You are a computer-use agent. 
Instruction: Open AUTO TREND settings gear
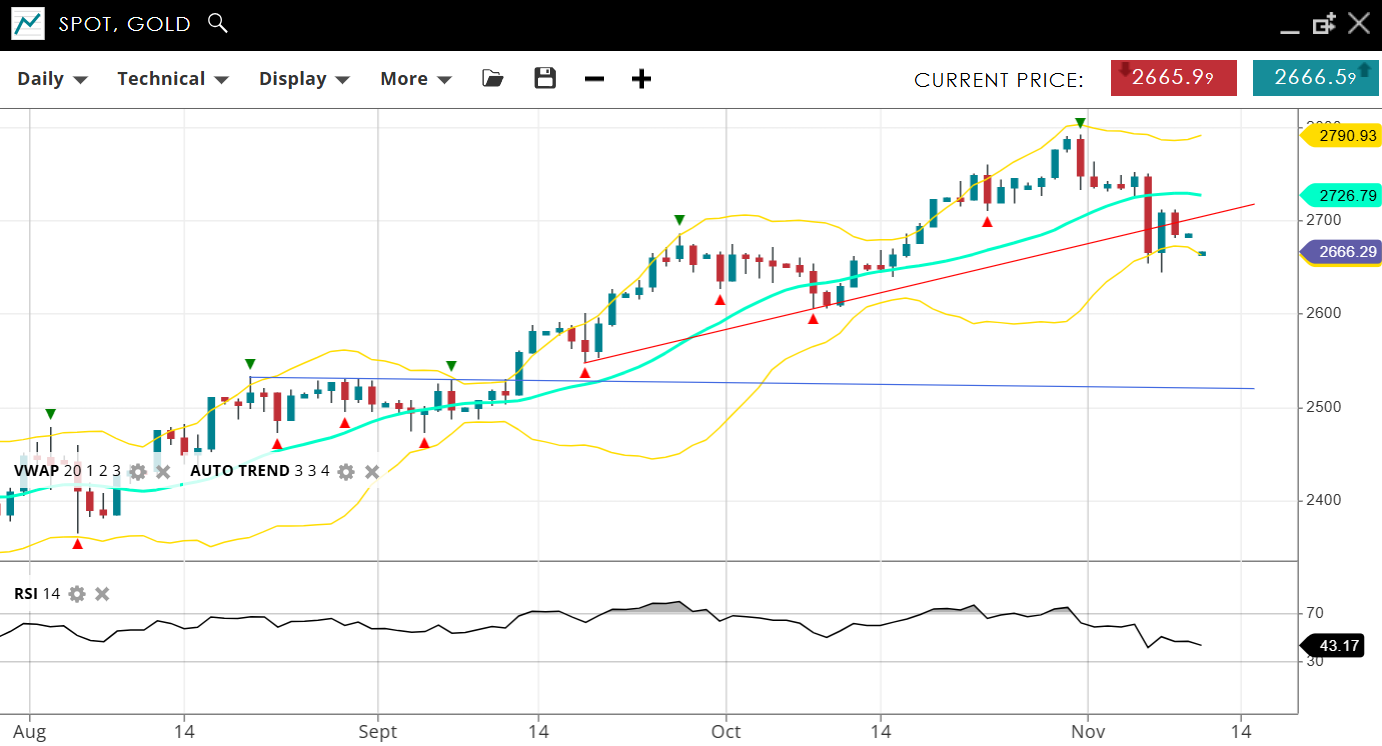tap(346, 471)
